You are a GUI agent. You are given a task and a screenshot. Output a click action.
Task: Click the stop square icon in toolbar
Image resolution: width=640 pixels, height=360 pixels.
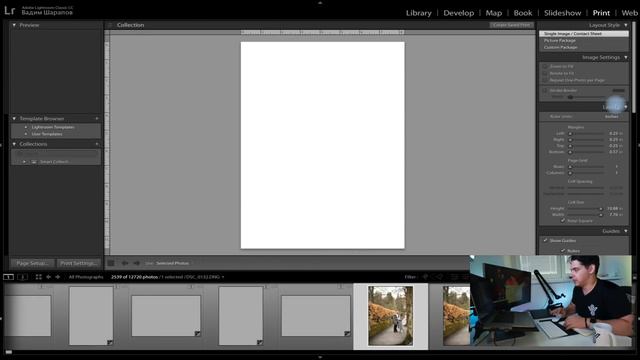[111, 263]
